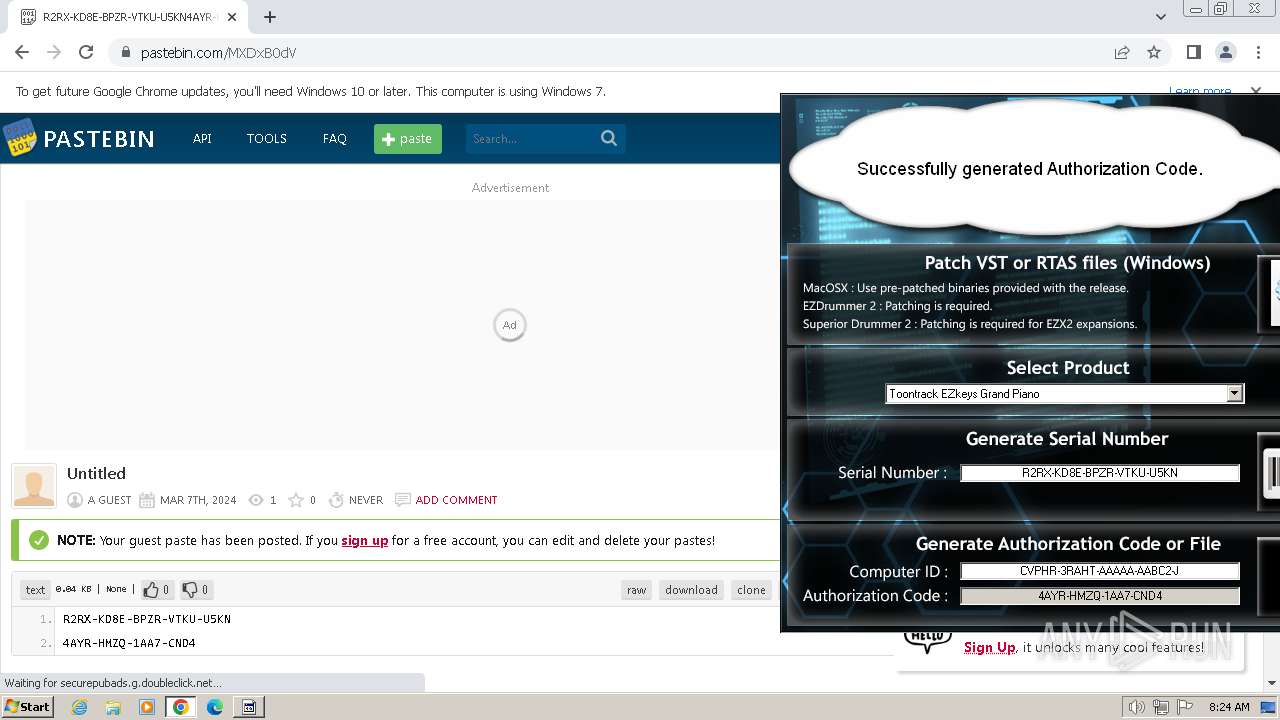The image size is (1280, 720).
Task: Click the ADD COMMENT link
Action: 456,500
